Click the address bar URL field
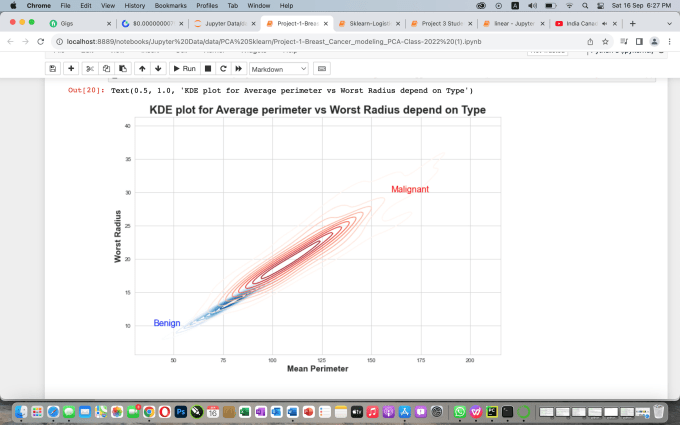 [x=274, y=42]
